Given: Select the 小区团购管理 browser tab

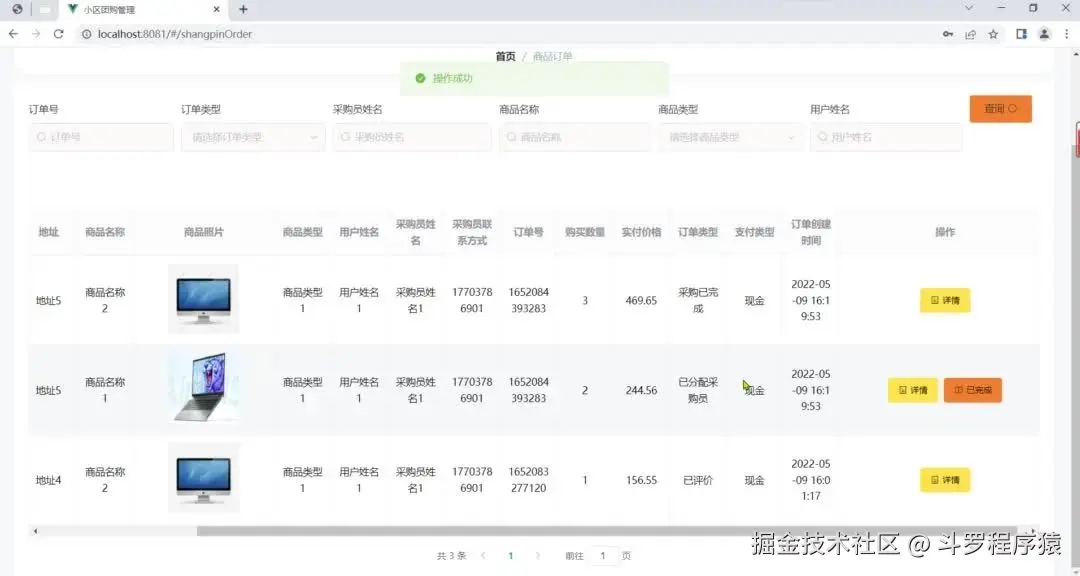Looking at the screenshot, I should pyautogui.click(x=145, y=10).
